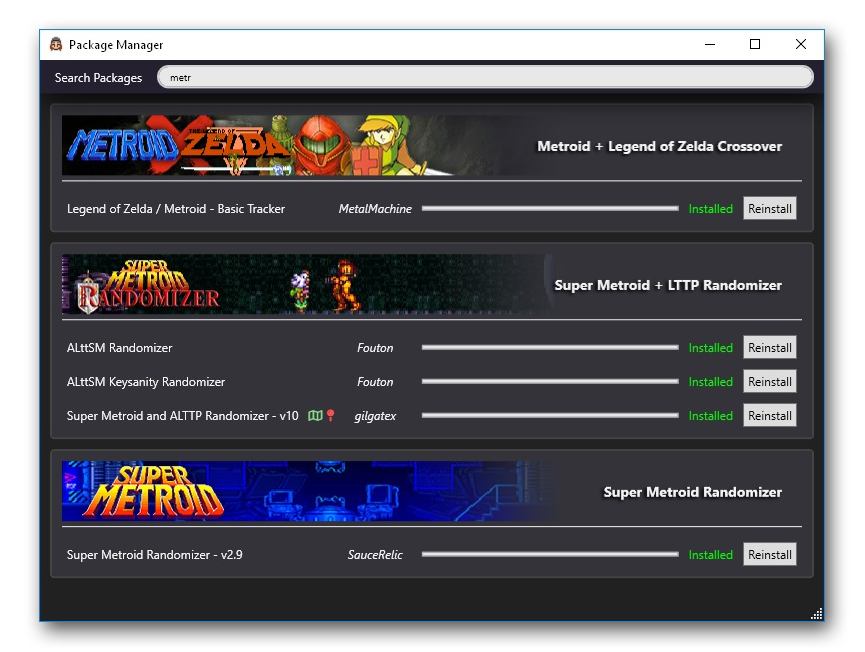
Task: Click the green map icon beside v10 randomizer
Action: click(x=315, y=415)
